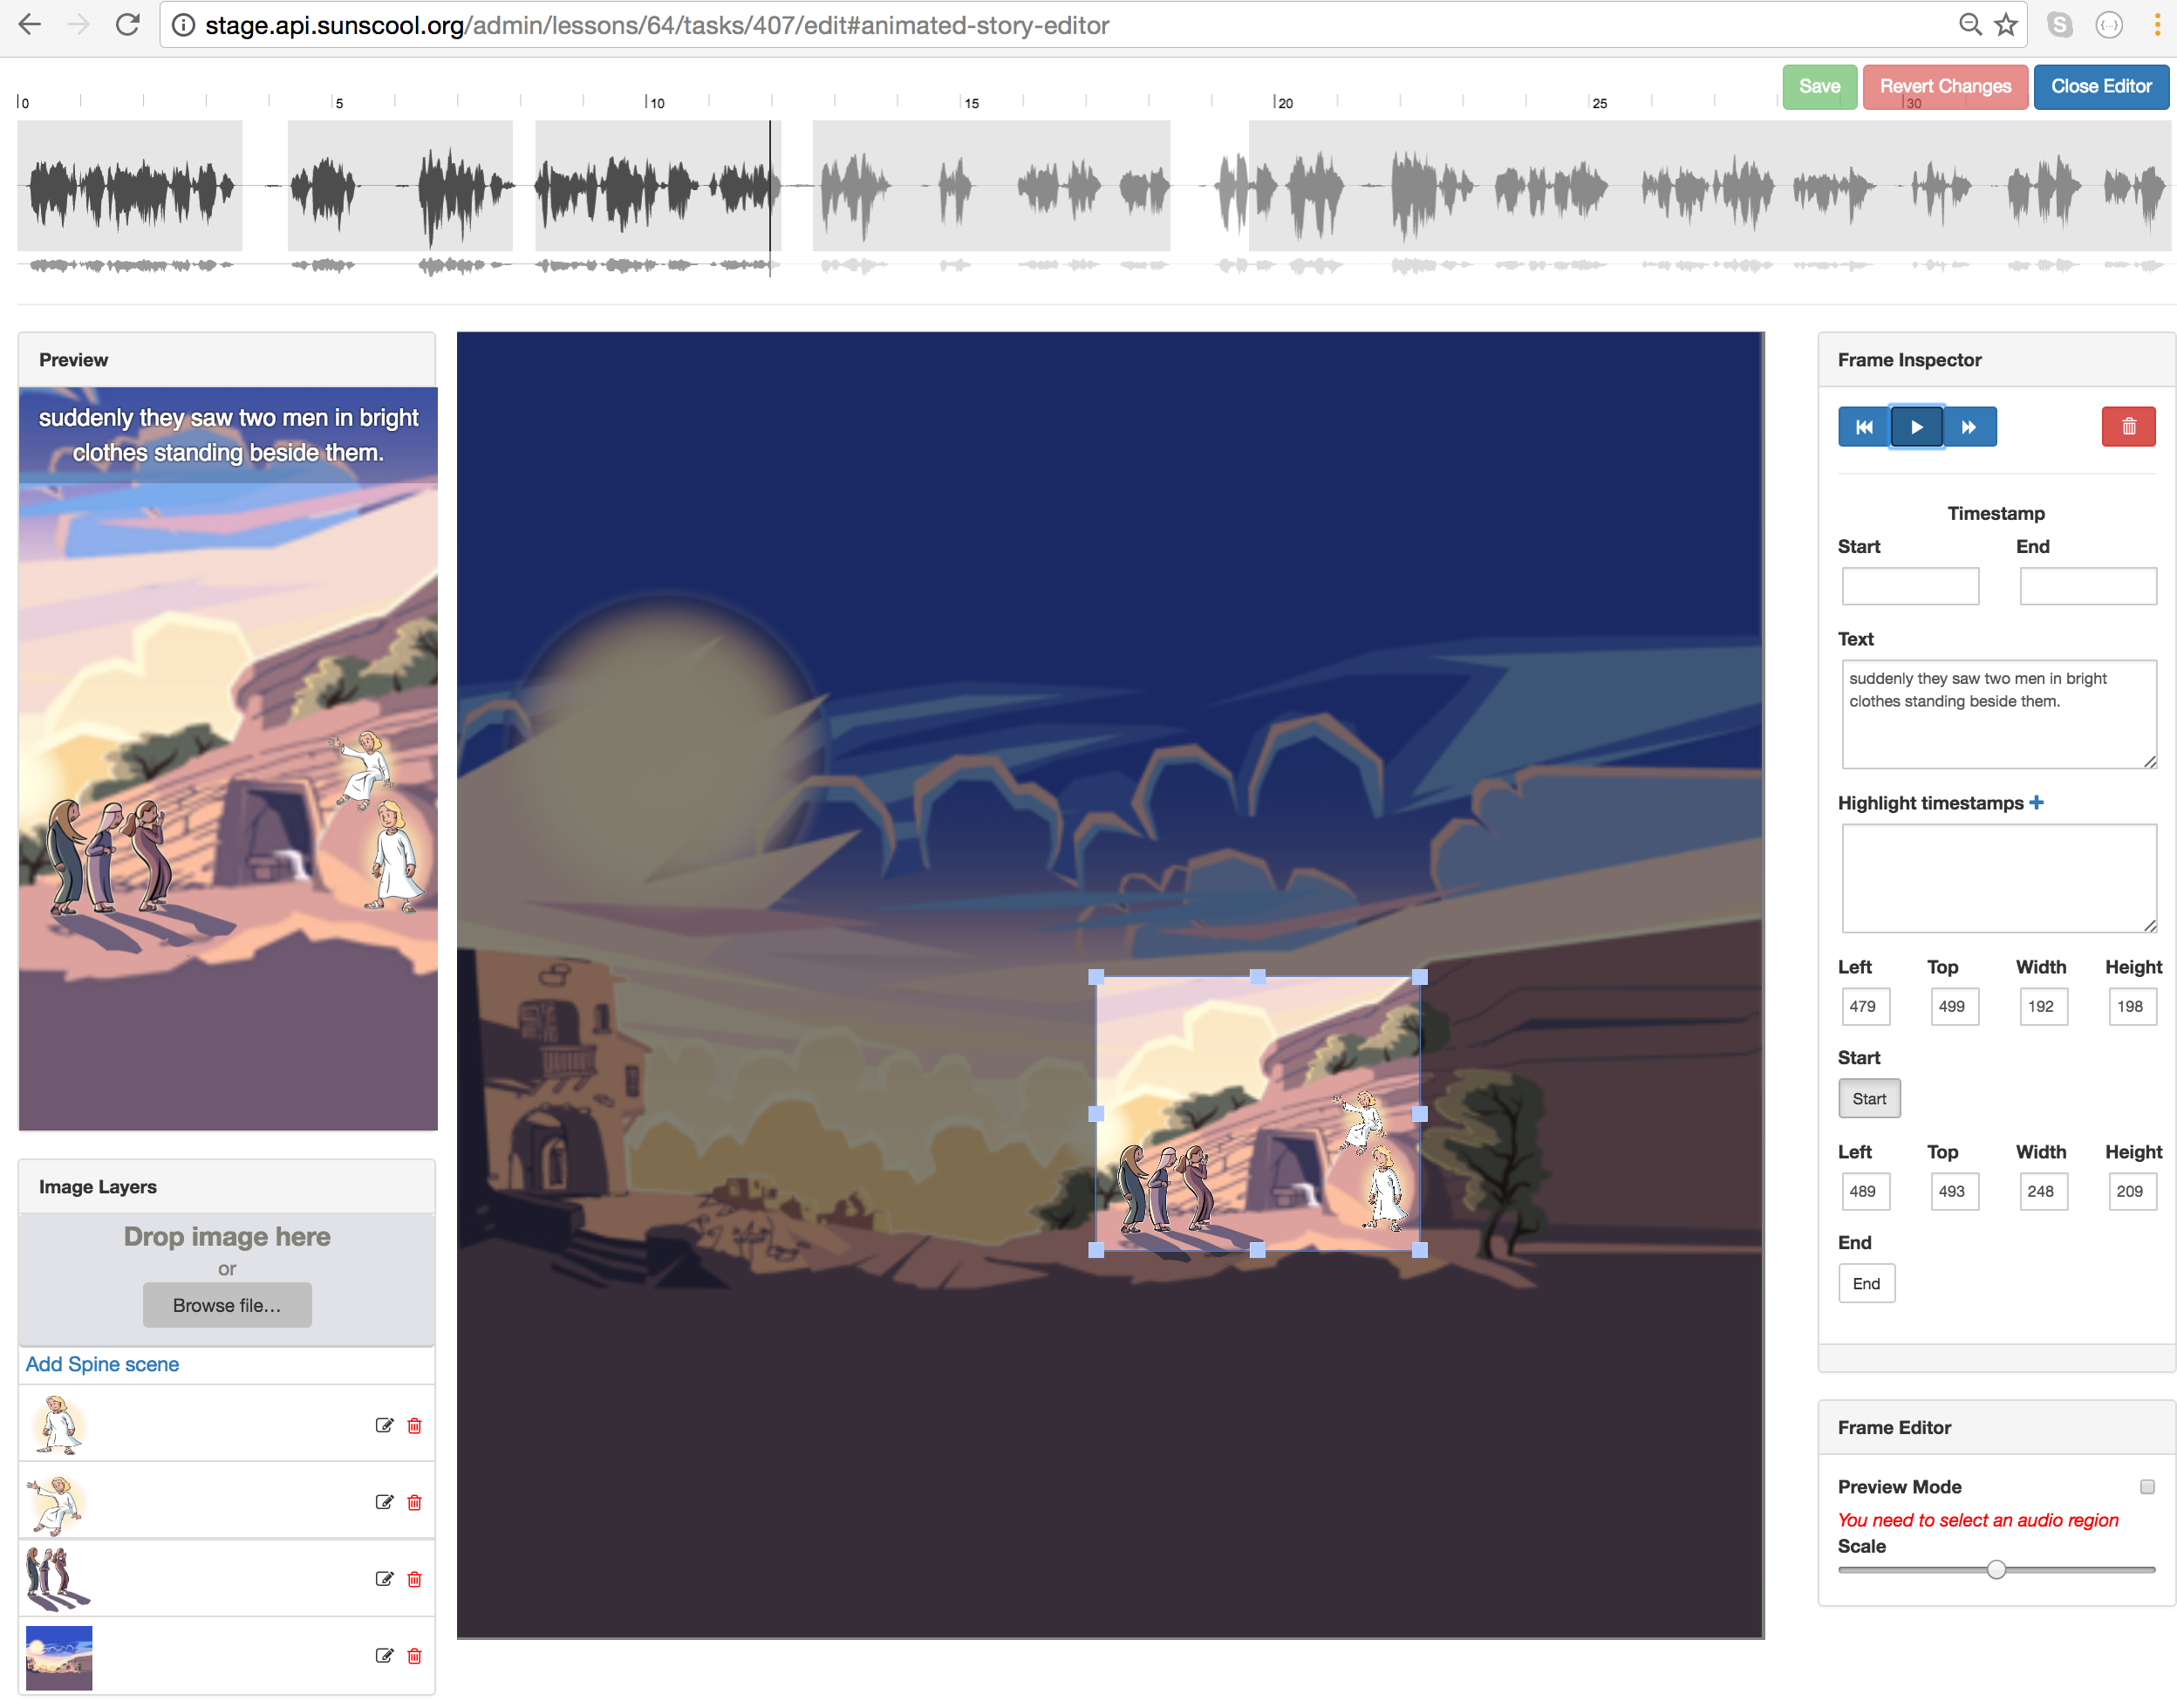Delete frame with red trash button
Image resolution: width=2177 pixels, height=1708 pixels.
(2128, 427)
